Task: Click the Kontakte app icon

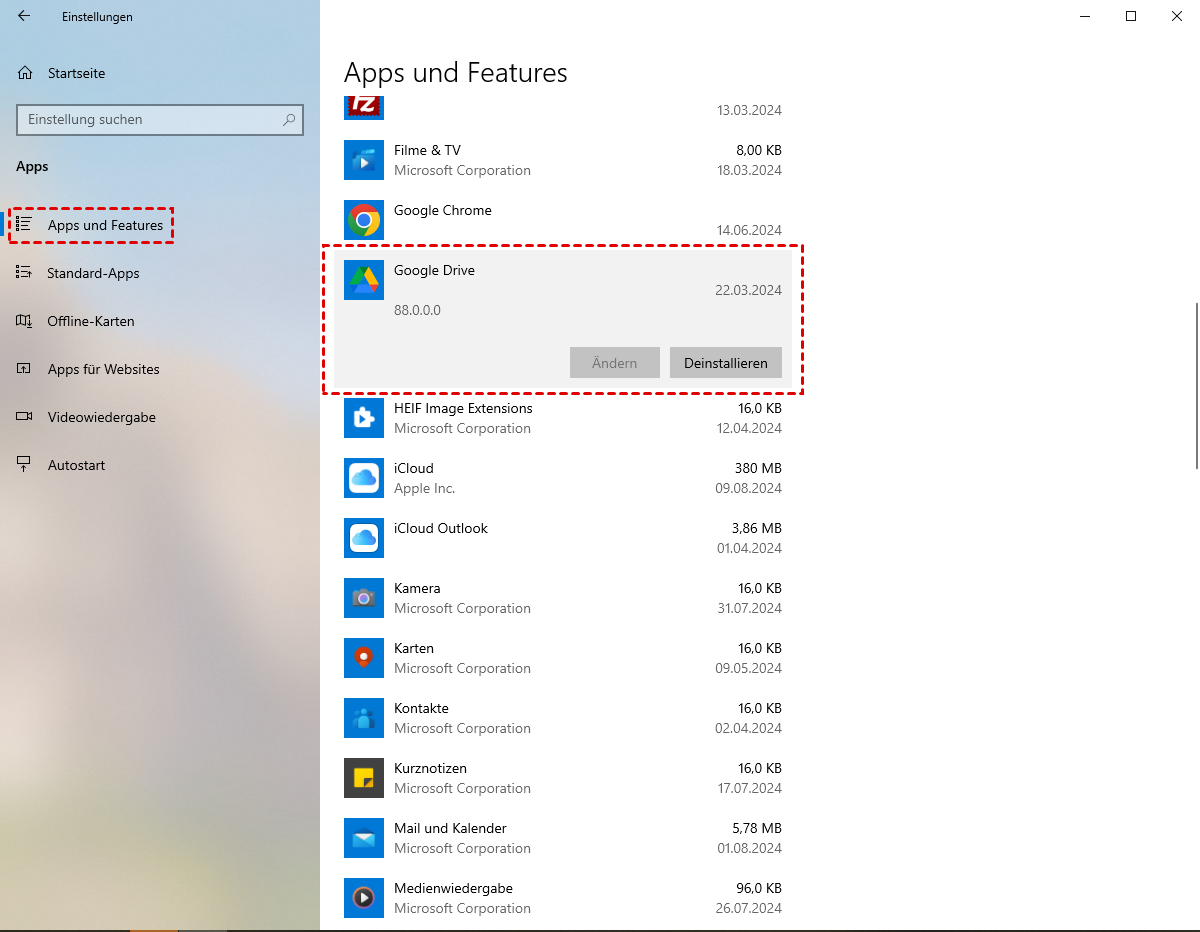Action: (364, 718)
